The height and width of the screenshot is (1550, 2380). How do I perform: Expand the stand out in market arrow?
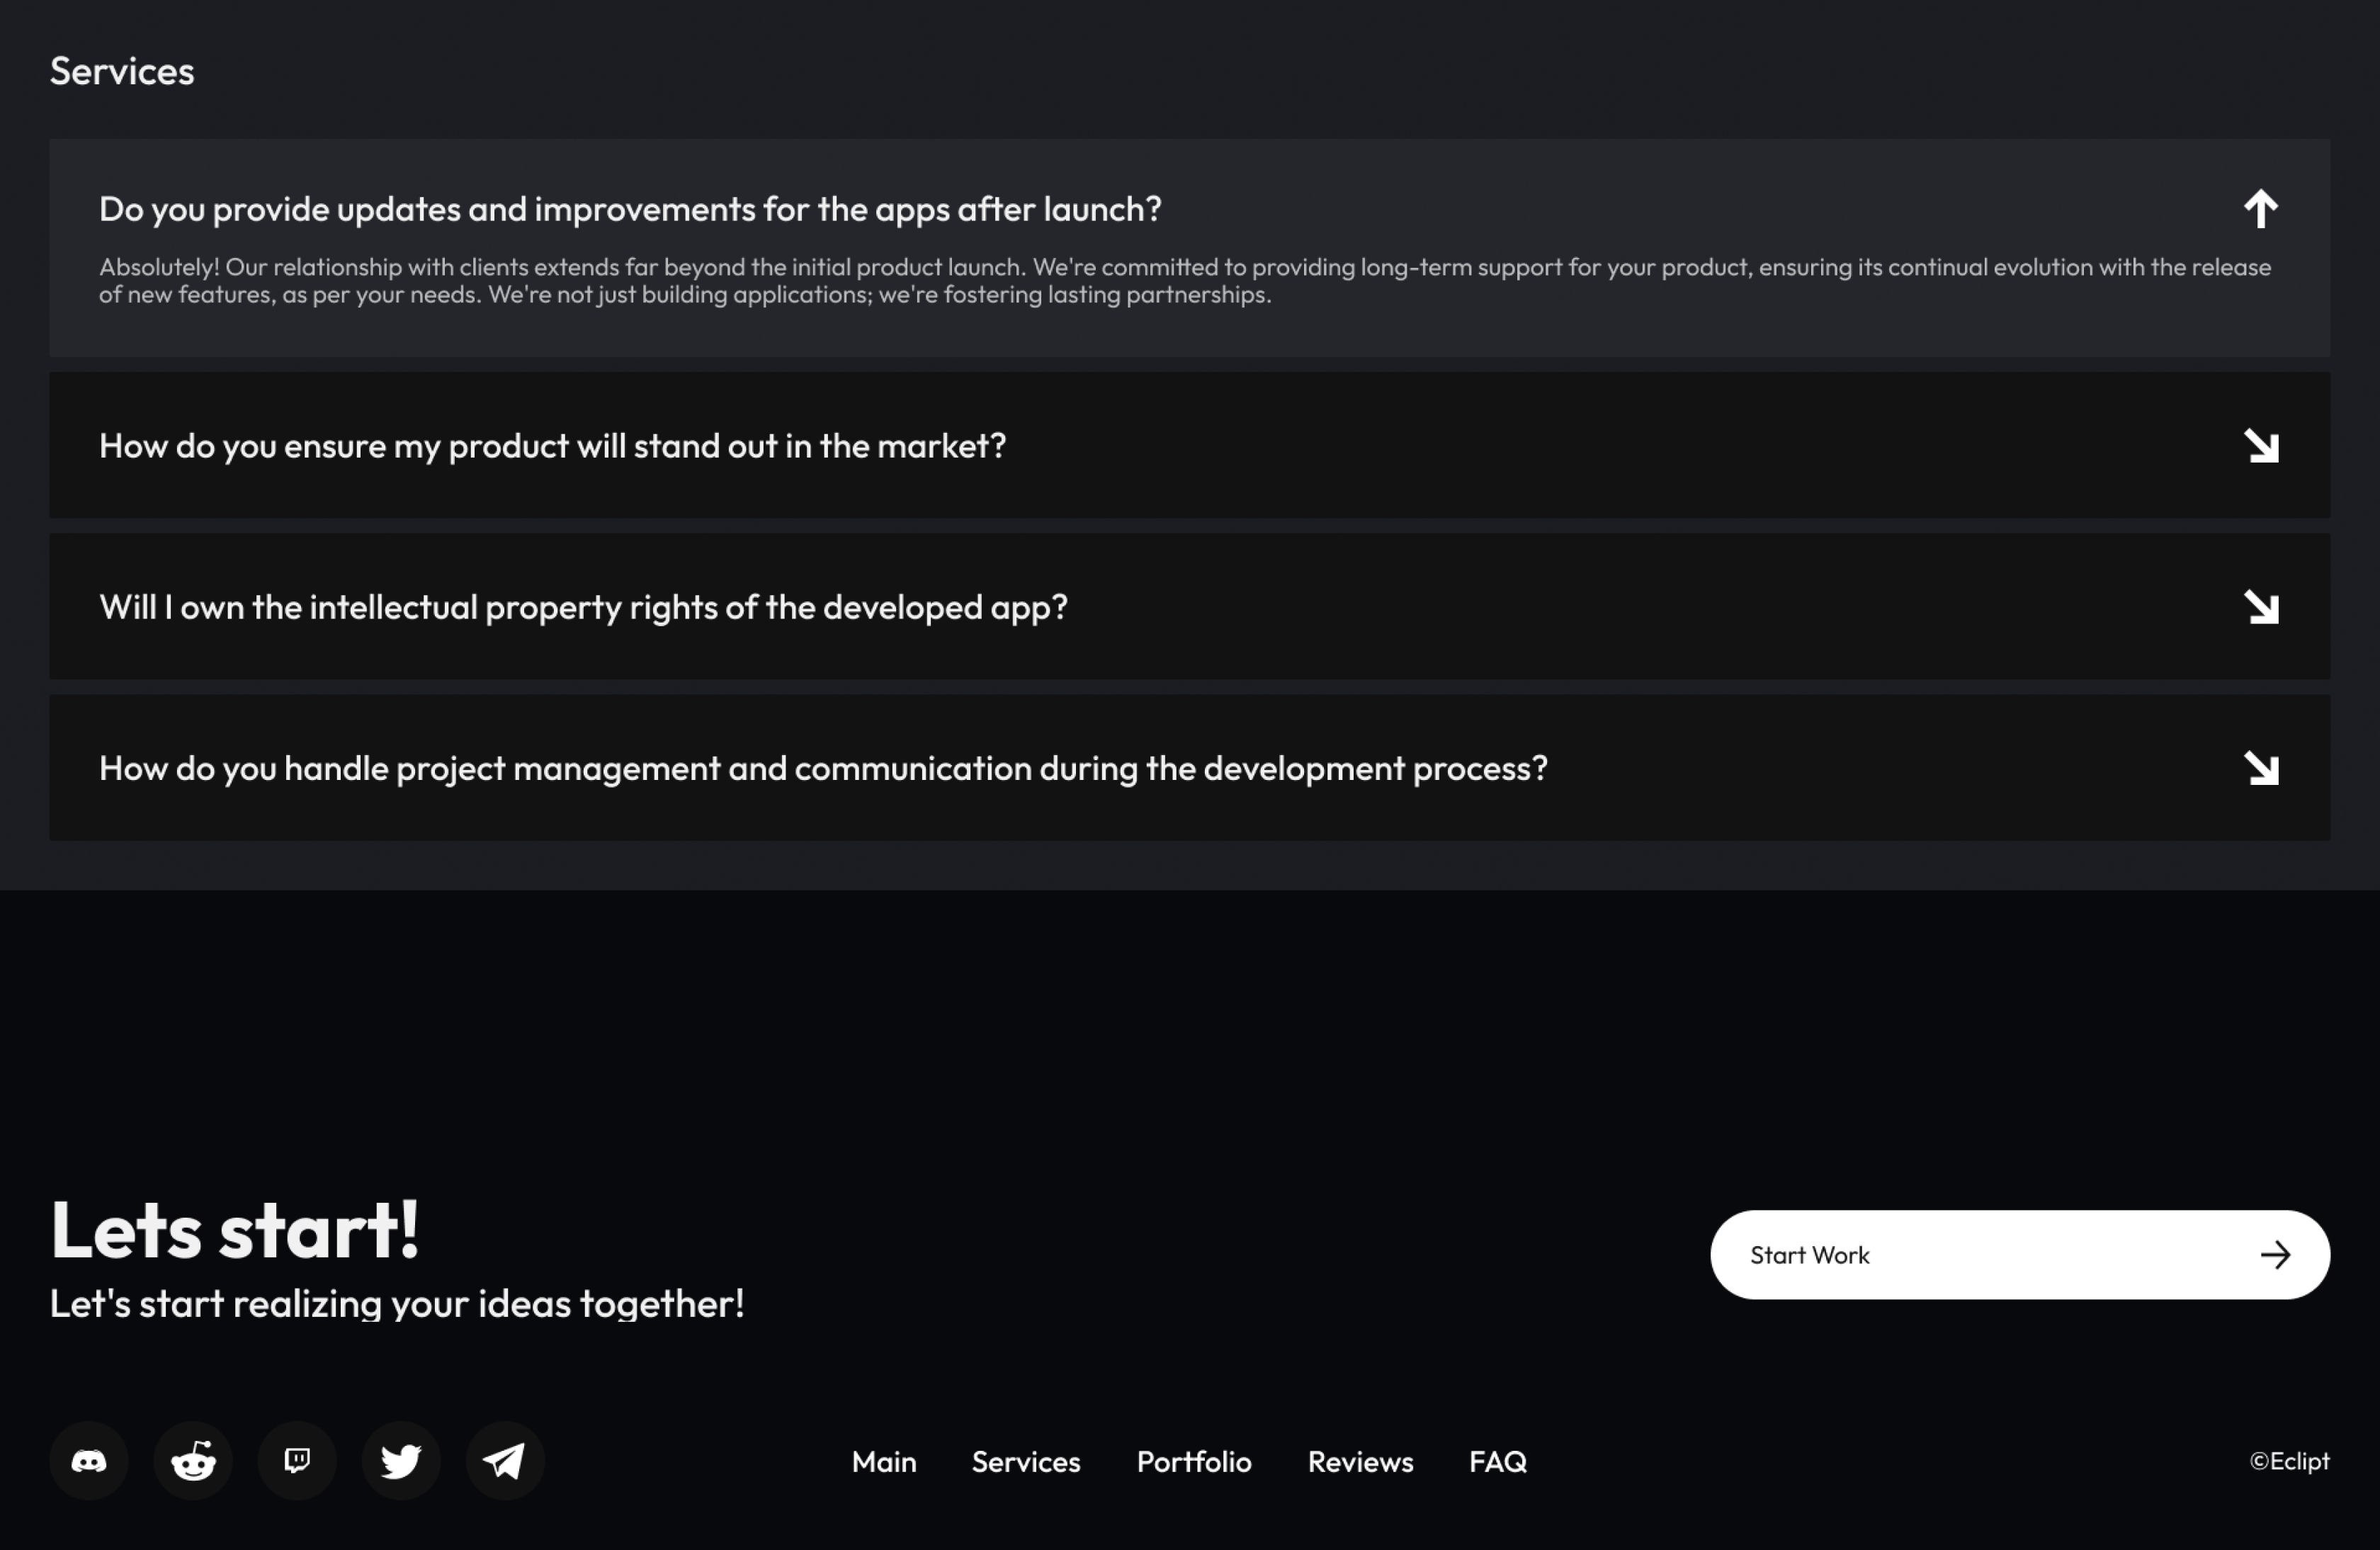coord(2260,446)
